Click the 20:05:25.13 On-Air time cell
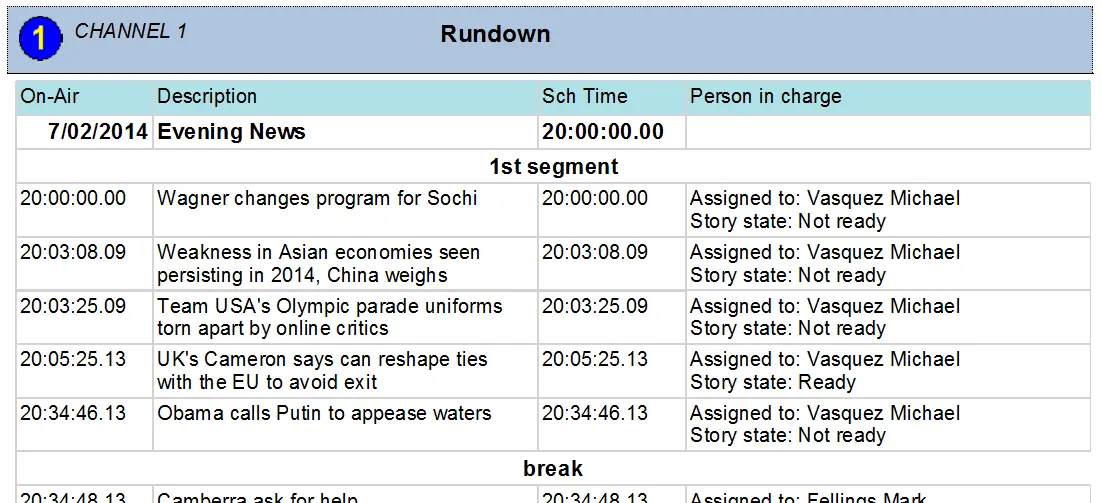 [x=73, y=359]
